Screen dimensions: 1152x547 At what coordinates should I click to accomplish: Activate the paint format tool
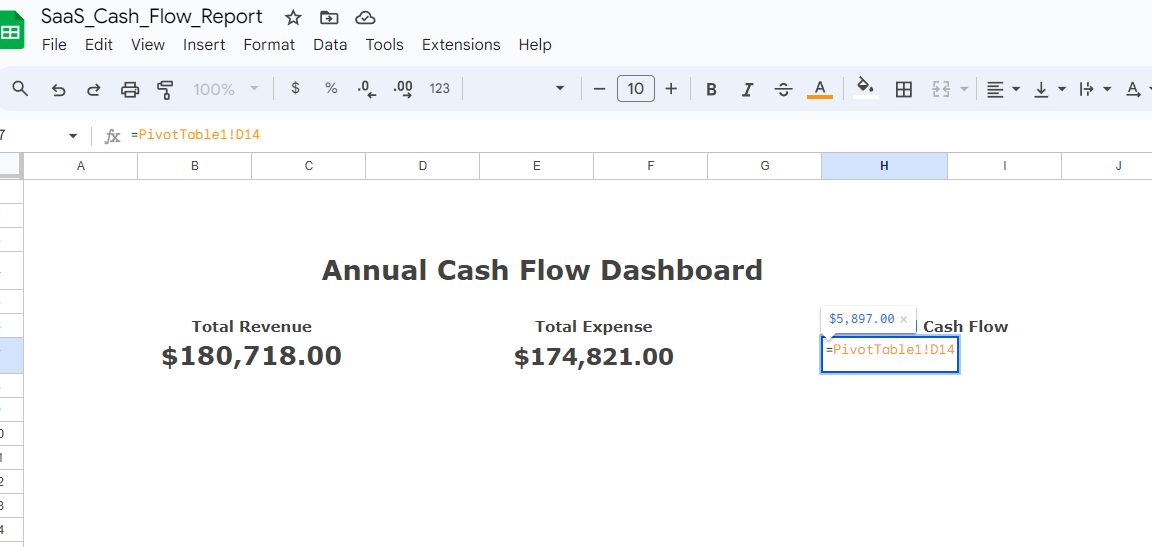[x=165, y=90]
